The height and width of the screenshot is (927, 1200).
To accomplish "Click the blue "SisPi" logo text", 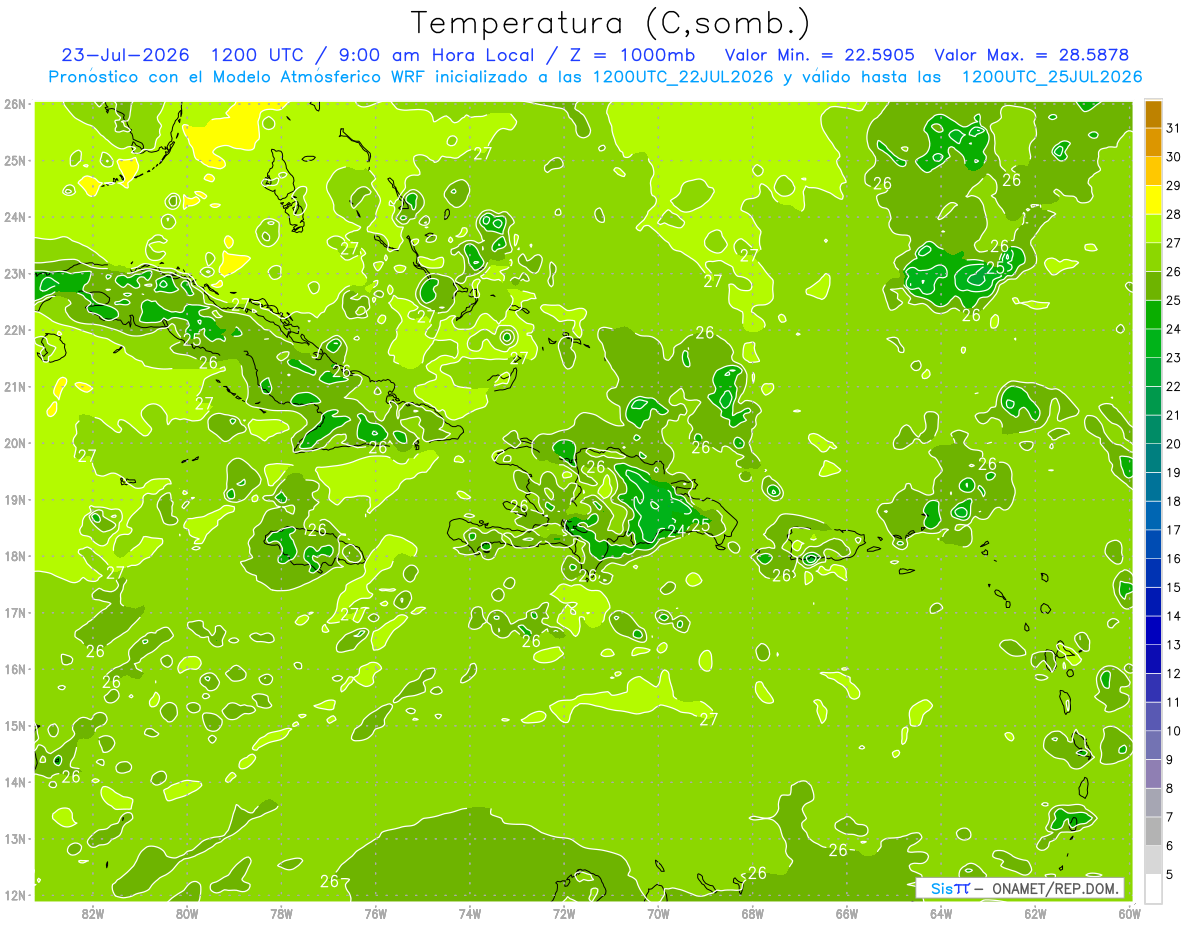I will [x=949, y=889].
